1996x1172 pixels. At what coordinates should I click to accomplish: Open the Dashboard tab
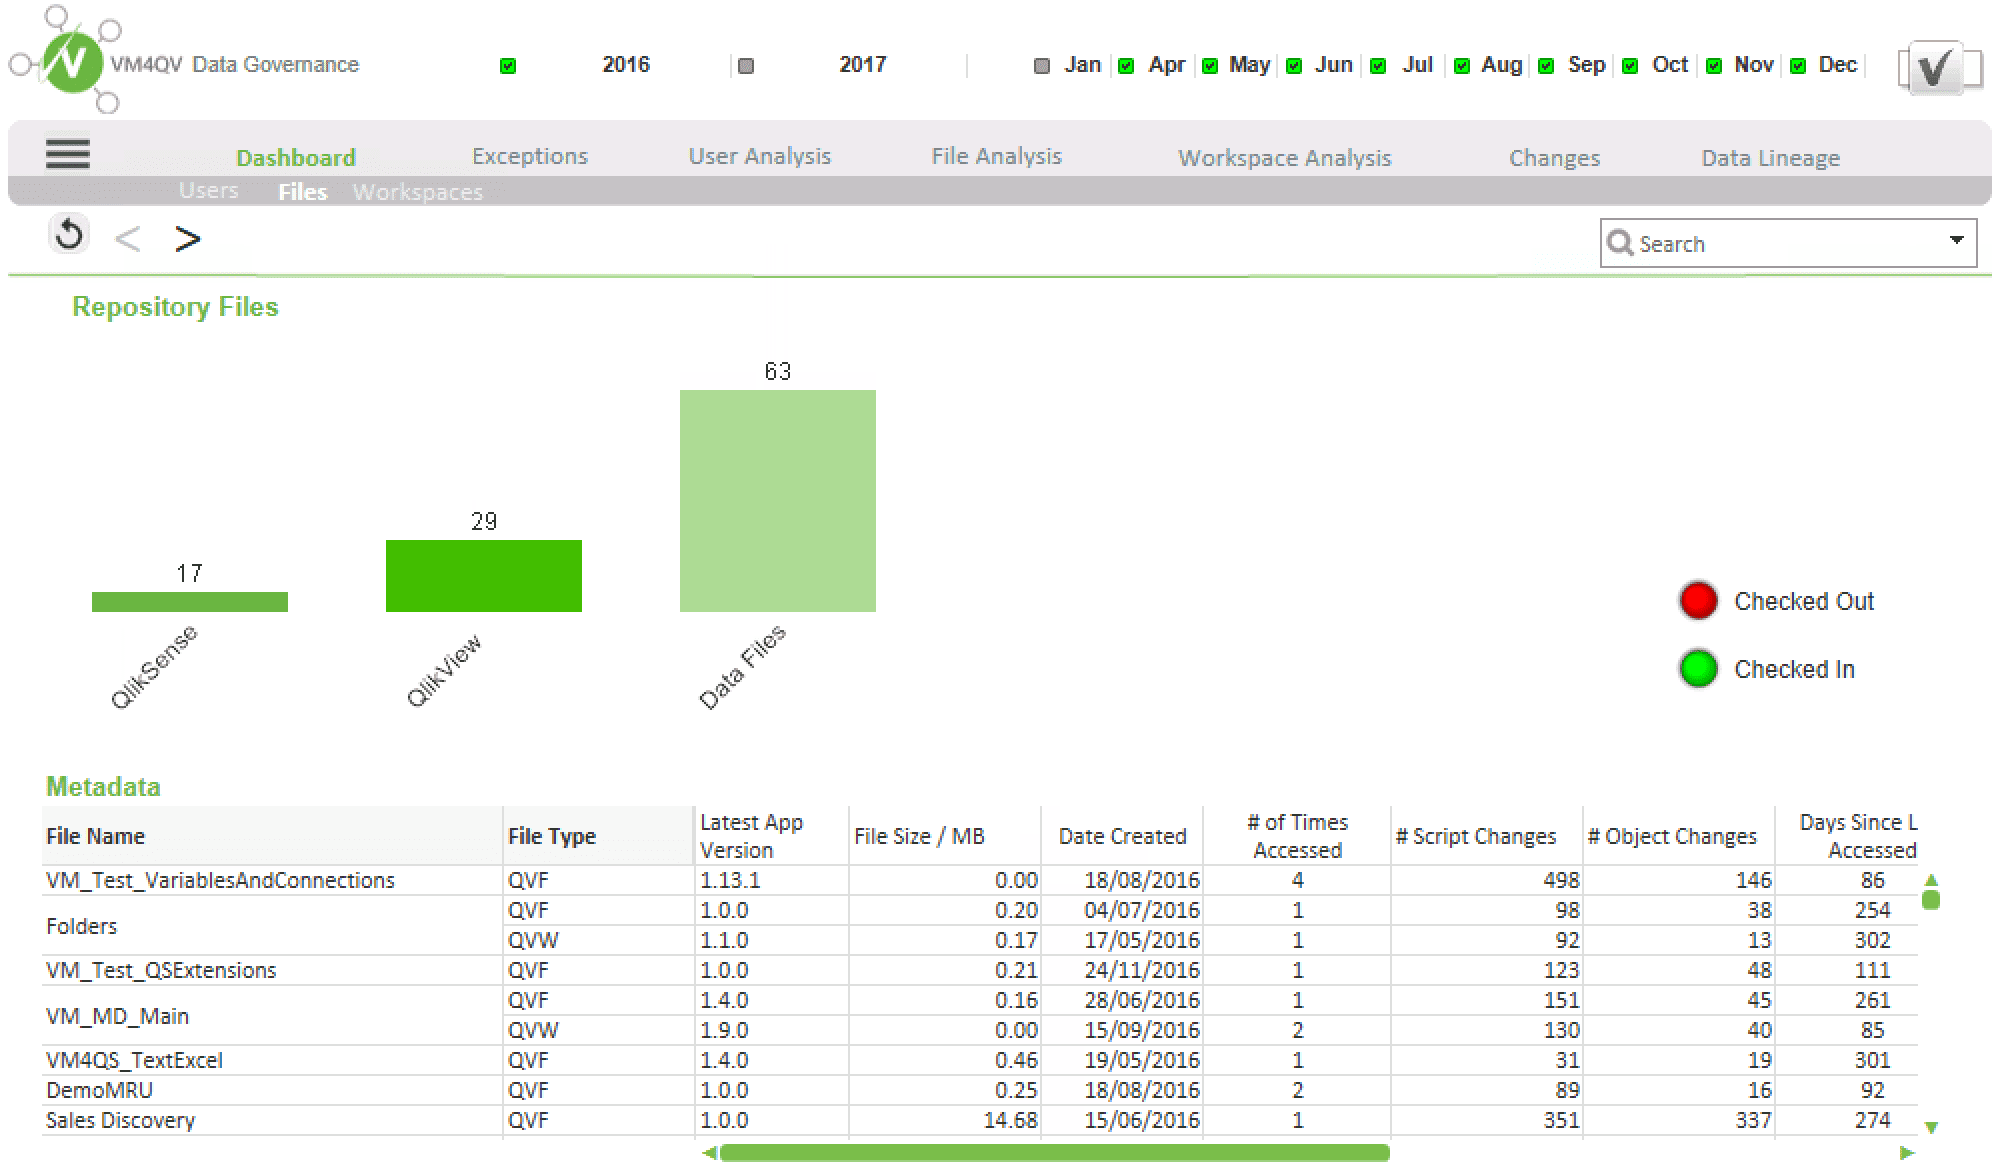point(296,157)
